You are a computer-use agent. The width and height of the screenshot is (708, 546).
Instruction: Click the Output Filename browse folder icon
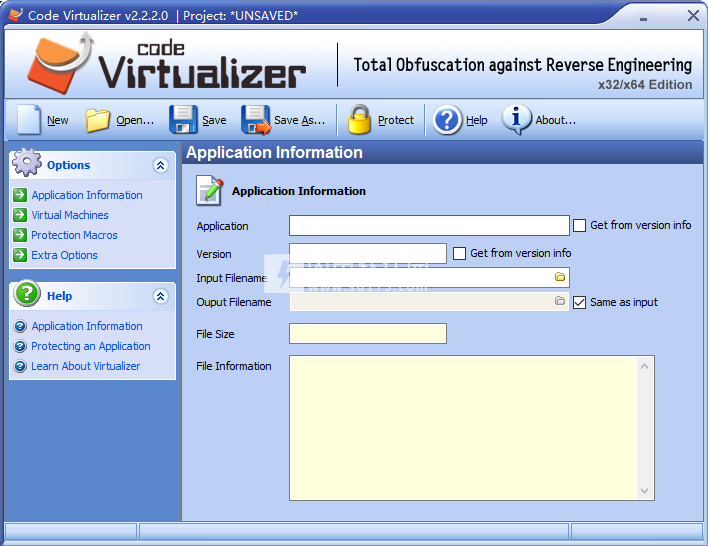[x=560, y=301]
